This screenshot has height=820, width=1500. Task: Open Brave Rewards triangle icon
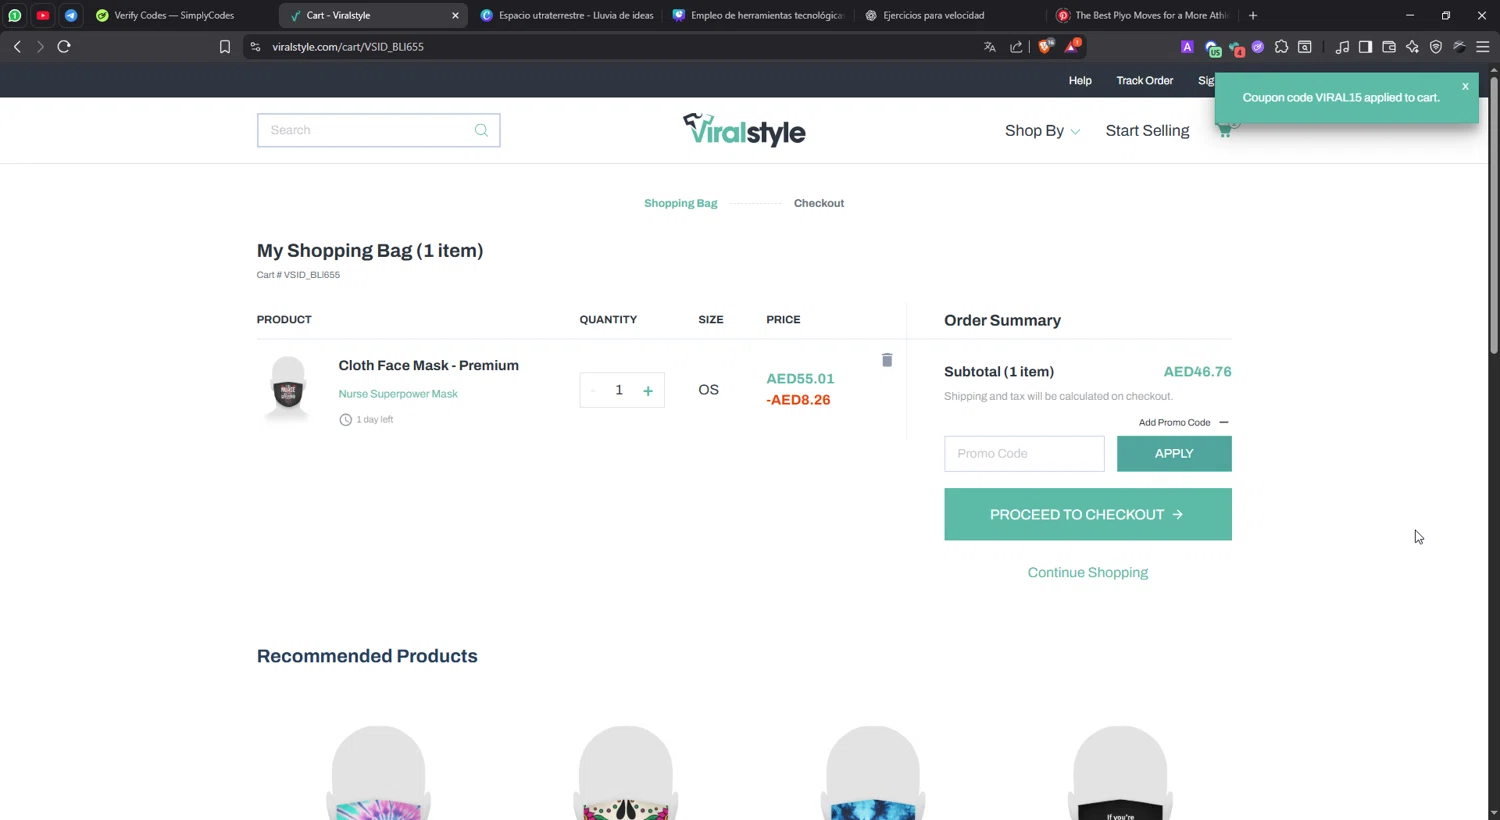coord(1072,46)
